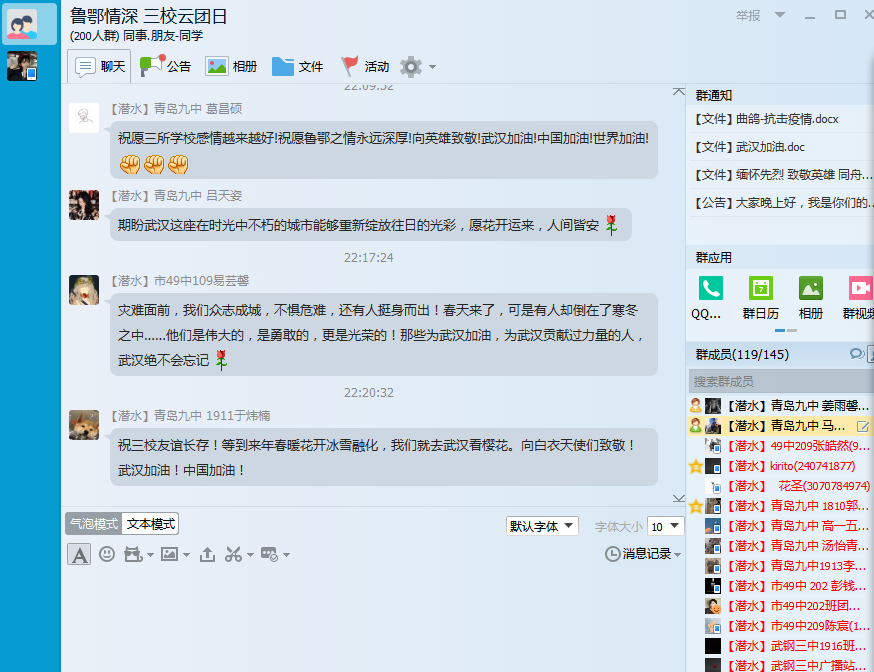
Task: Select the font color tool
Action: (79, 554)
